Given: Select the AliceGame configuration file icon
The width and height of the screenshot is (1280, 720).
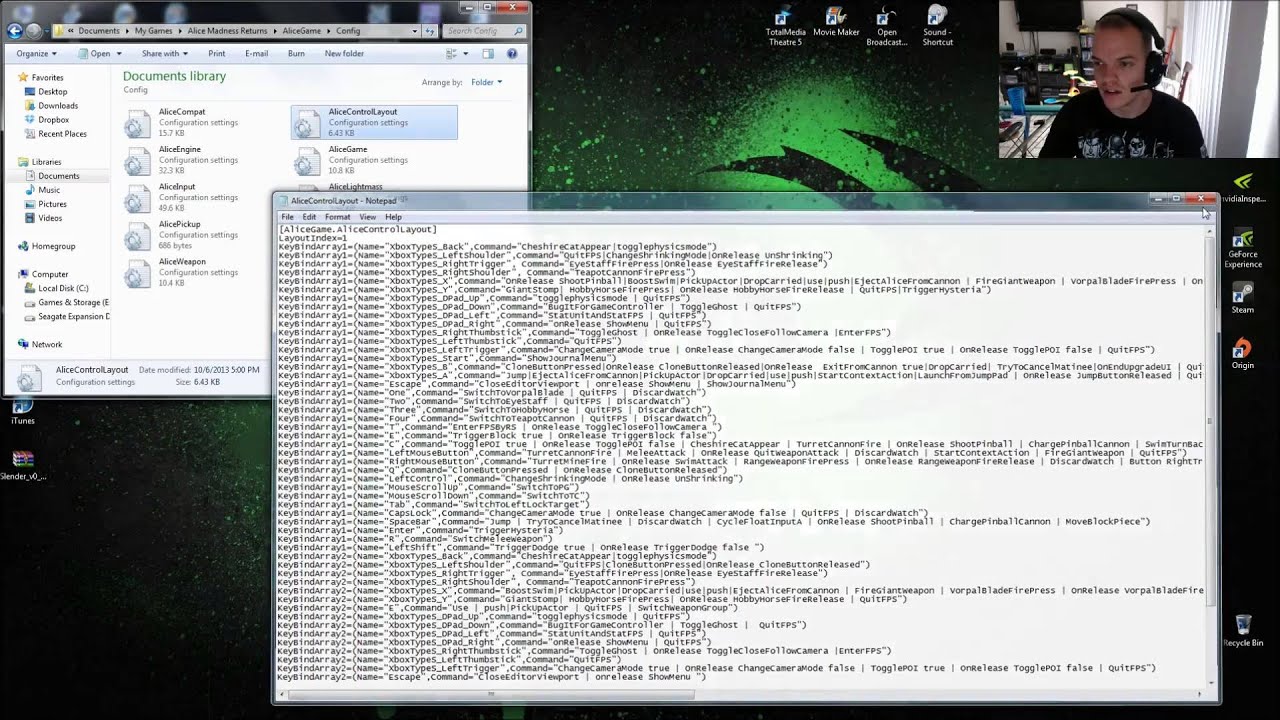Looking at the screenshot, I should click(307, 161).
